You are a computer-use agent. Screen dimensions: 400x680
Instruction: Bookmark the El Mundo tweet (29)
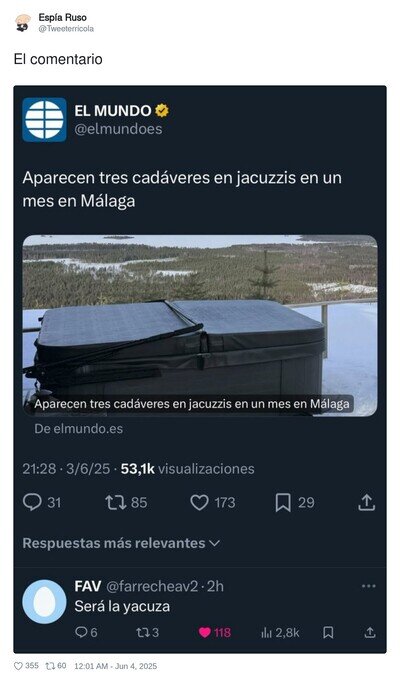[295, 503]
